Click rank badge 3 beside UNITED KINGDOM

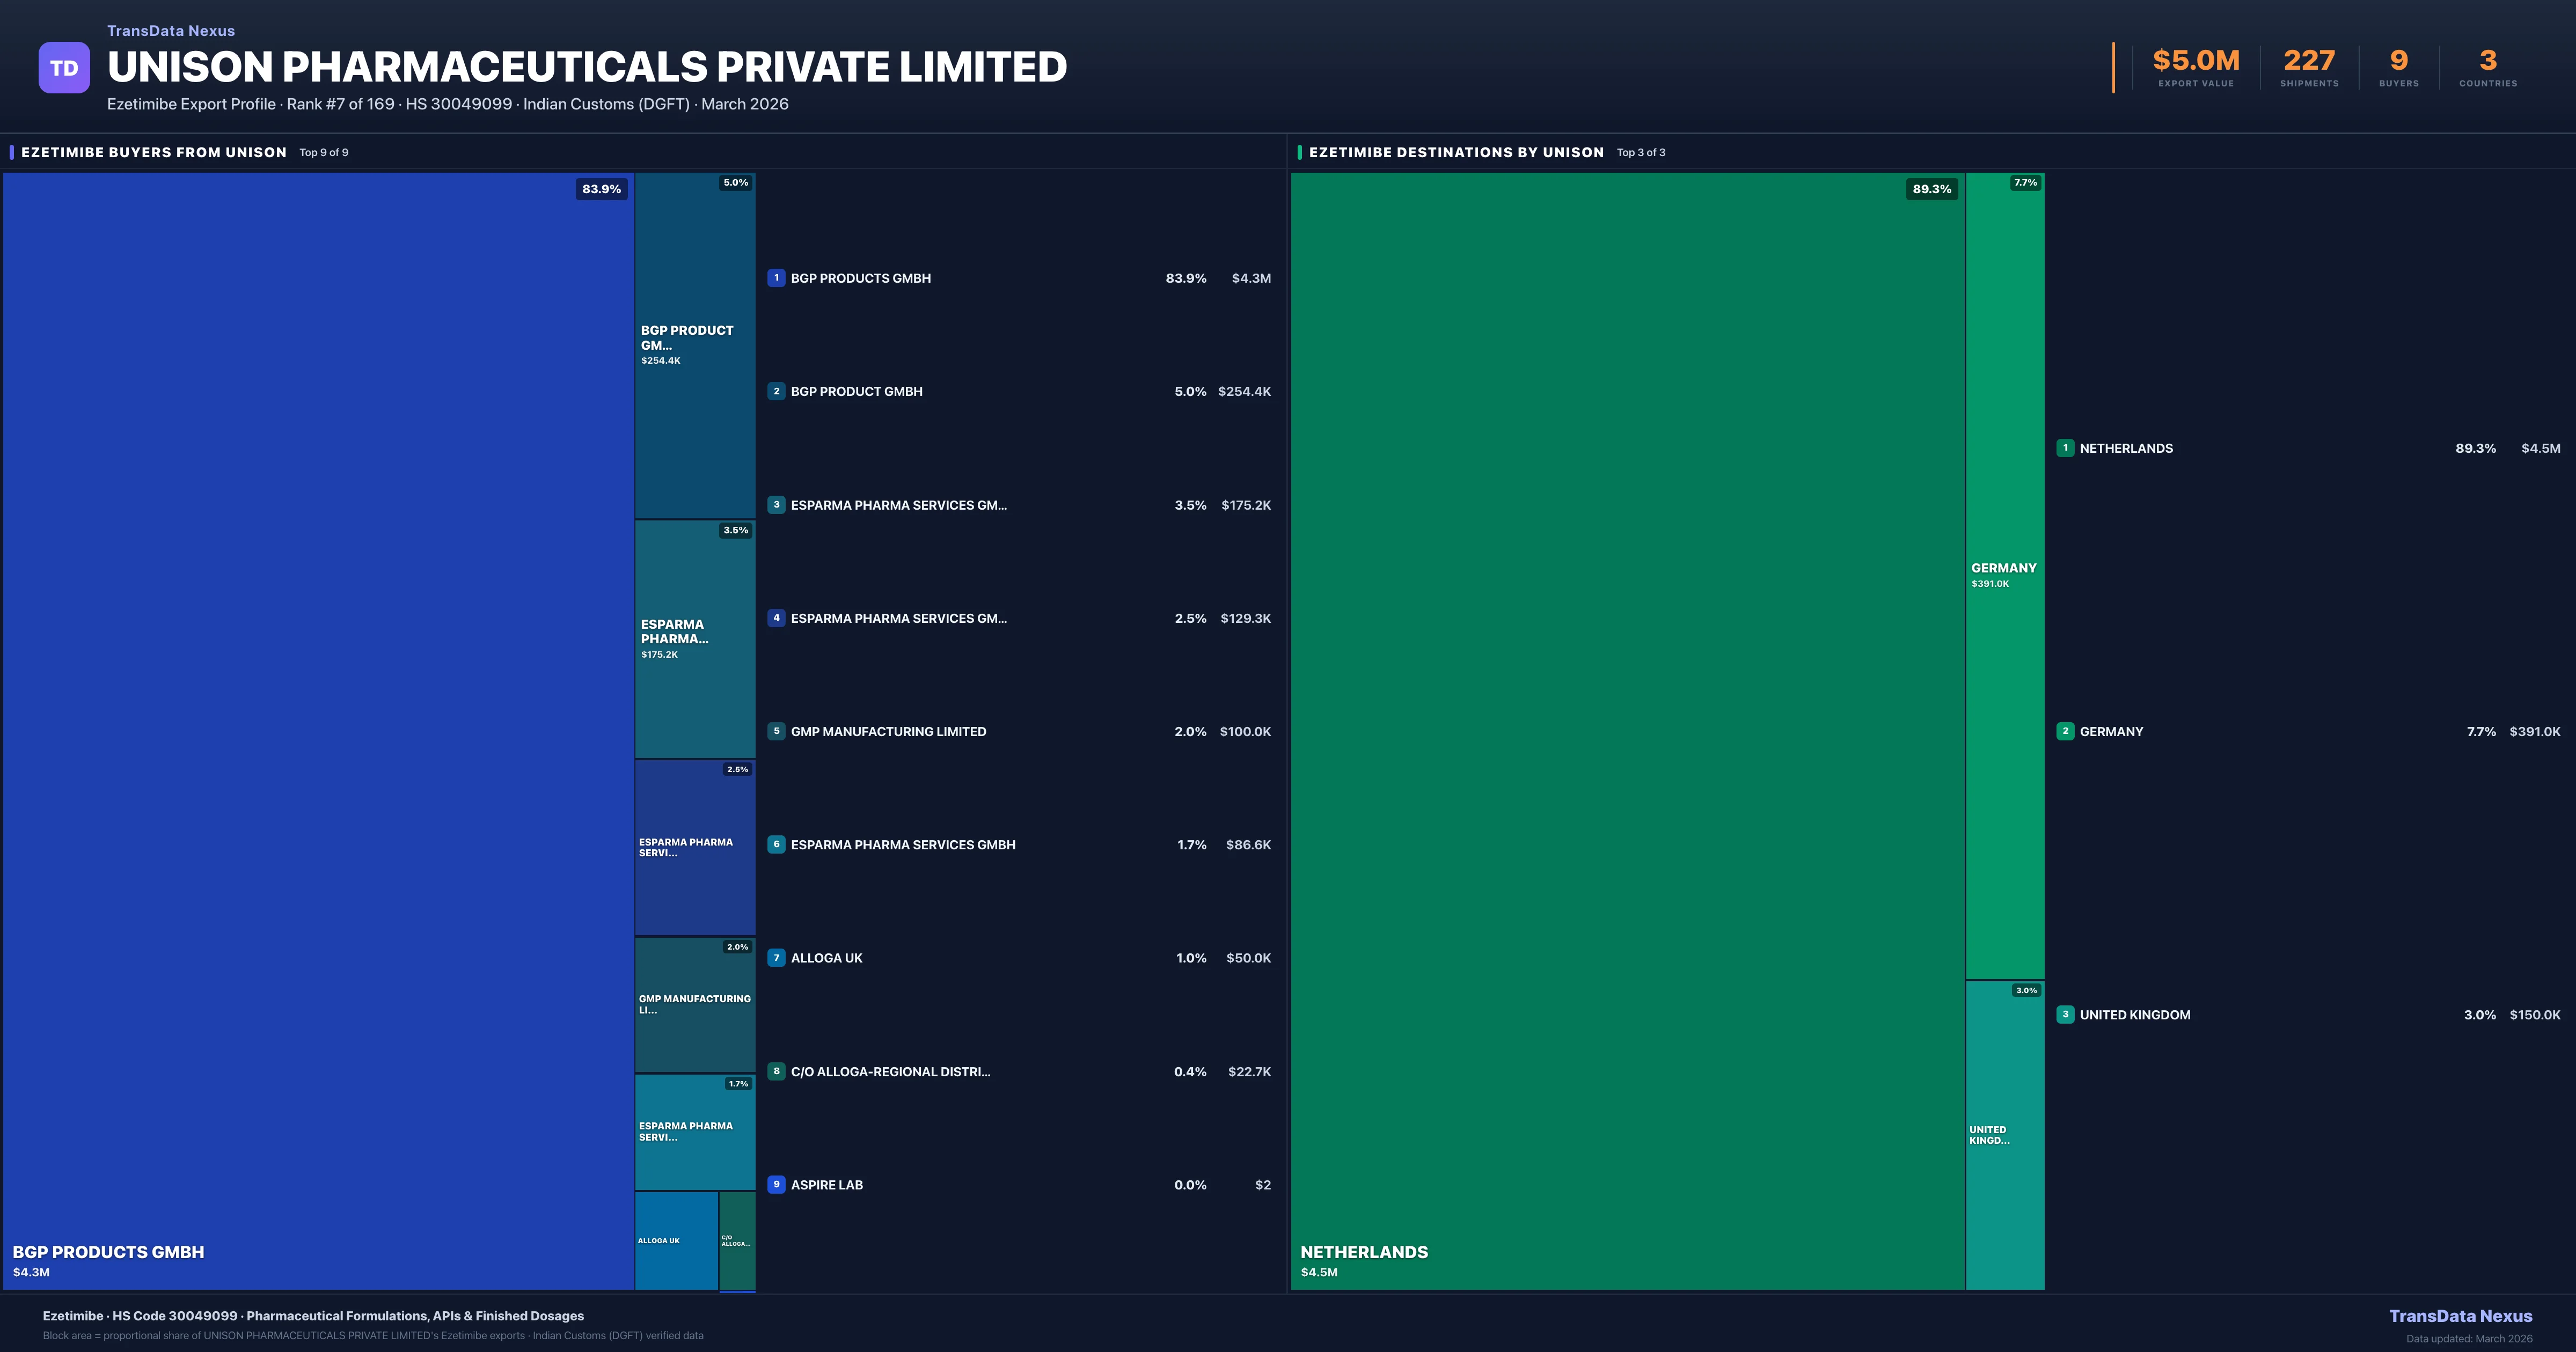tap(2065, 1014)
